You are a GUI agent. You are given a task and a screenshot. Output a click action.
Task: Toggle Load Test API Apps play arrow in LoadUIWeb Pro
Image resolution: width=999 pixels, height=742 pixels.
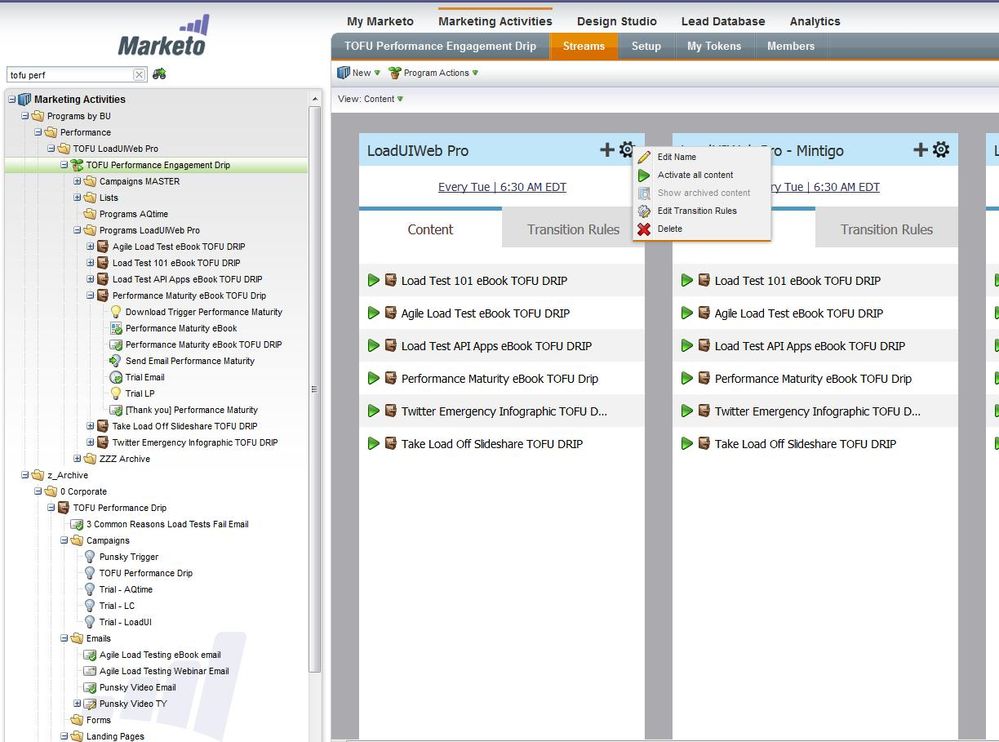click(374, 346)
